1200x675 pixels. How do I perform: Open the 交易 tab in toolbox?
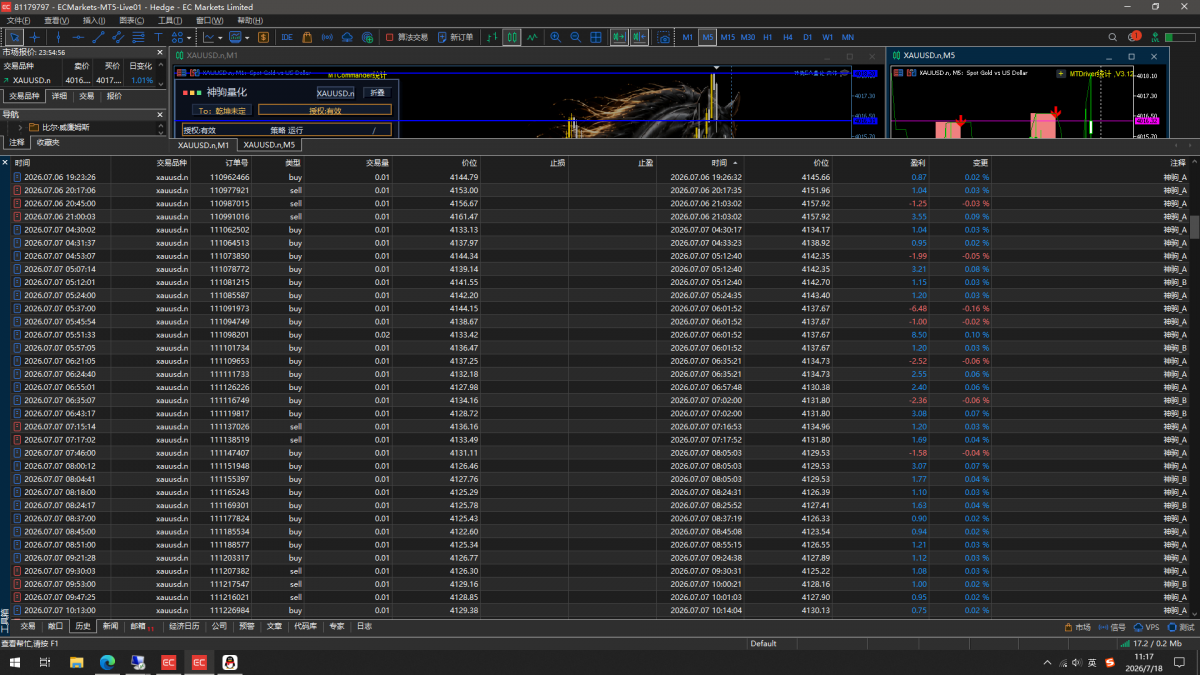[x=27, y=627]
